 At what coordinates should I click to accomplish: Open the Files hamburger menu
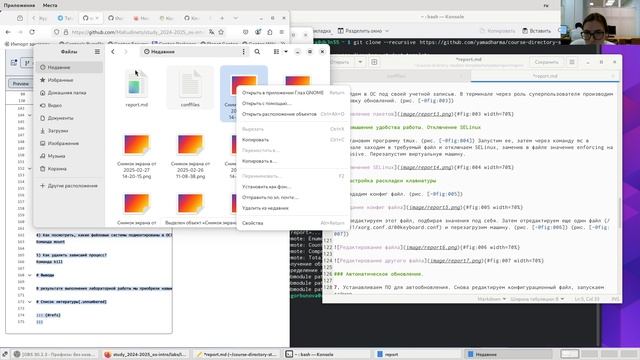coord(97,52)
